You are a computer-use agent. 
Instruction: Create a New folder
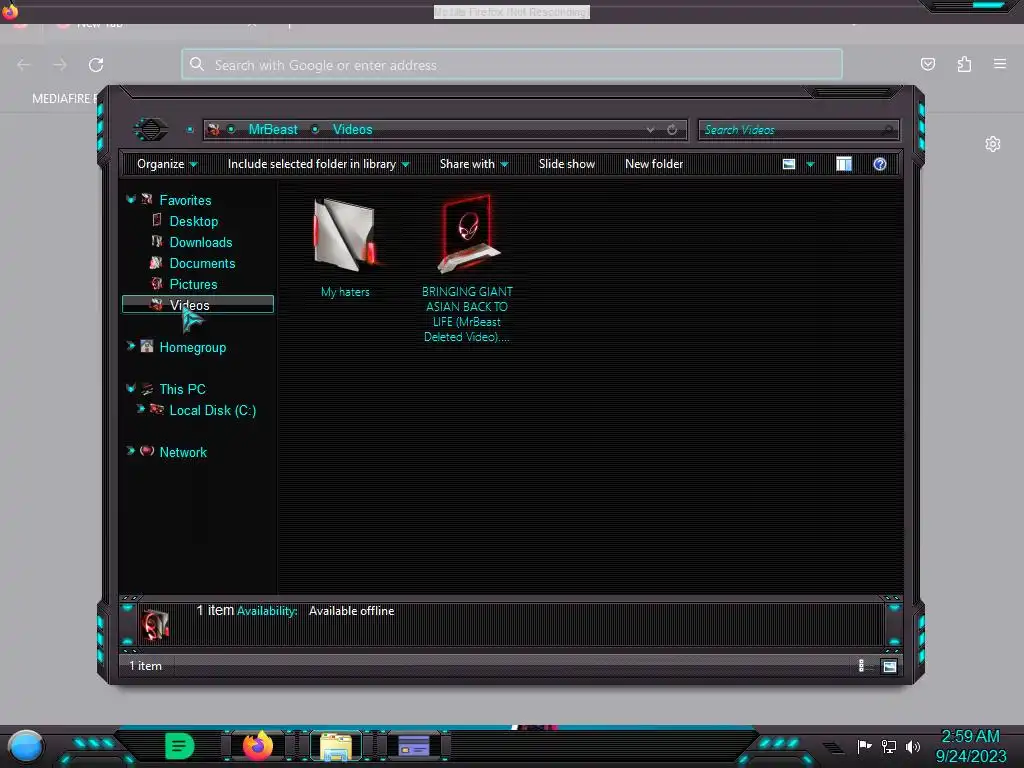coord(654,164)
